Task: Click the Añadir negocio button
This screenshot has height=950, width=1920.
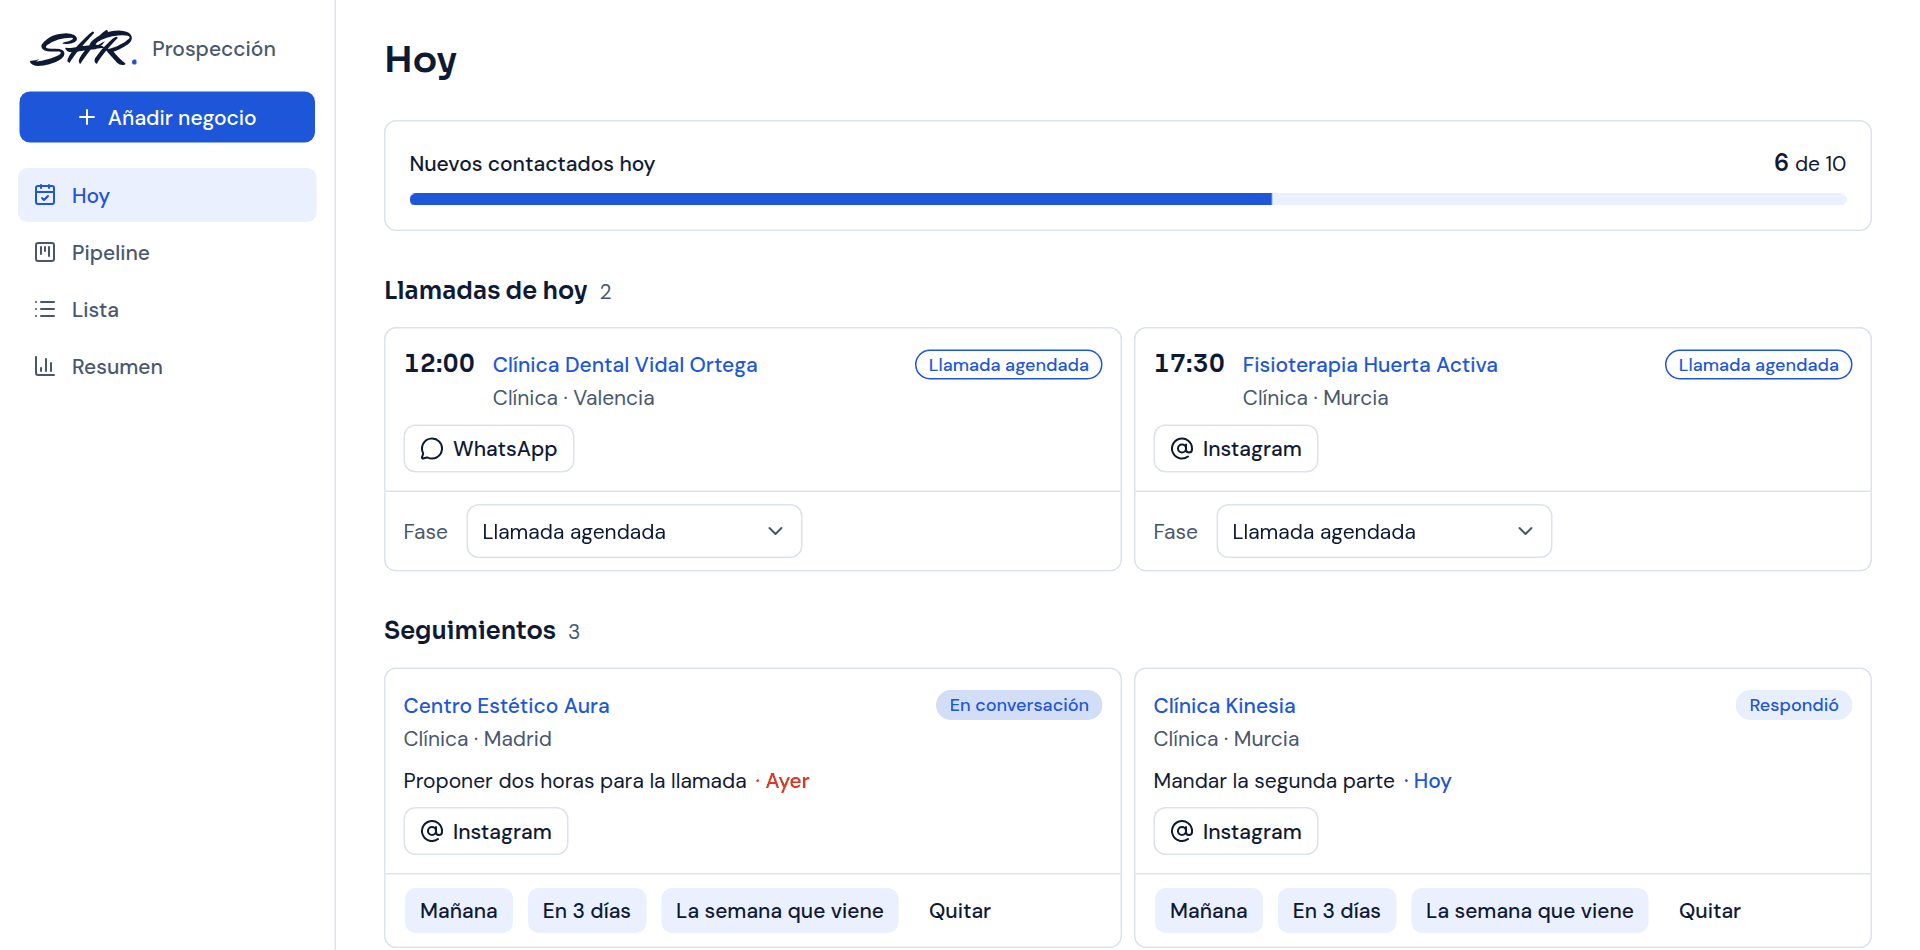Action: pyautogui.click(x=167, y=117)
